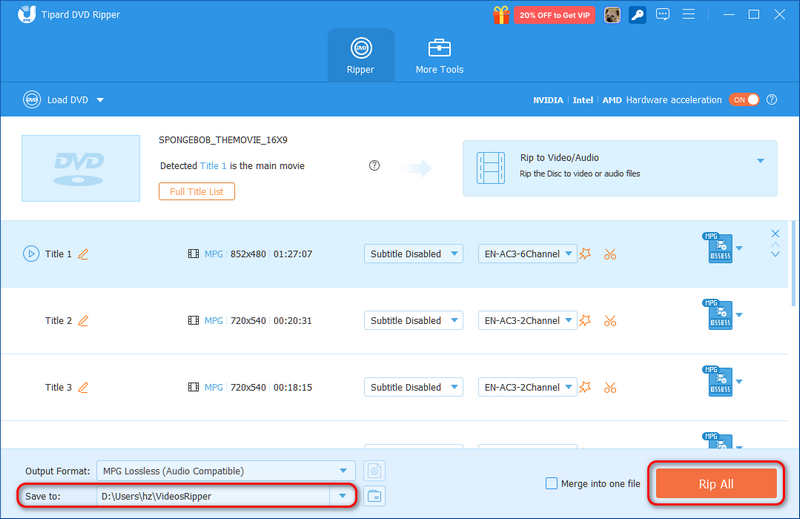
Task: Click the scissors cut icon for Title 1
Action: click(x=610, y=254)
